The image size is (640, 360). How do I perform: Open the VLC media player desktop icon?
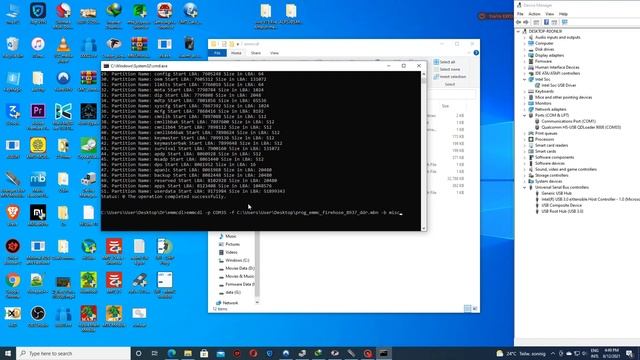tap(63, 48)
